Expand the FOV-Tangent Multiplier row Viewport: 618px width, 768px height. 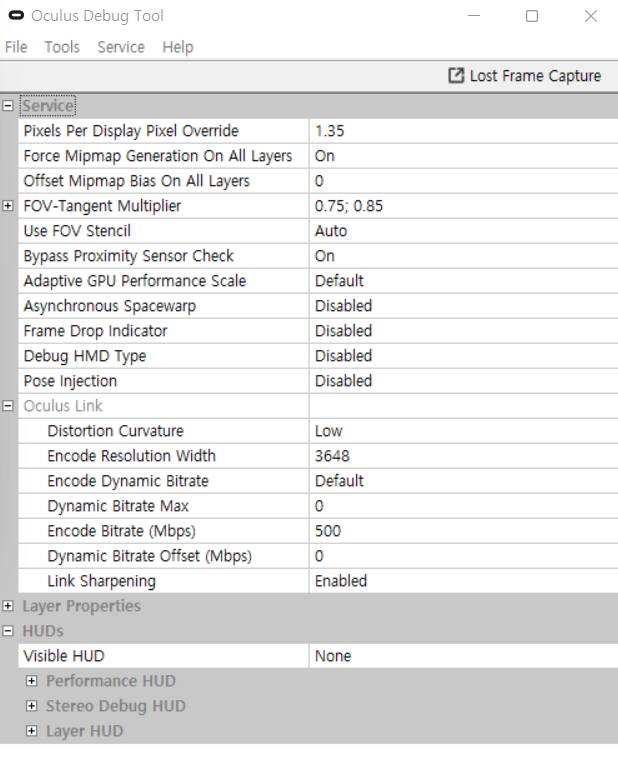coord(9,206)
